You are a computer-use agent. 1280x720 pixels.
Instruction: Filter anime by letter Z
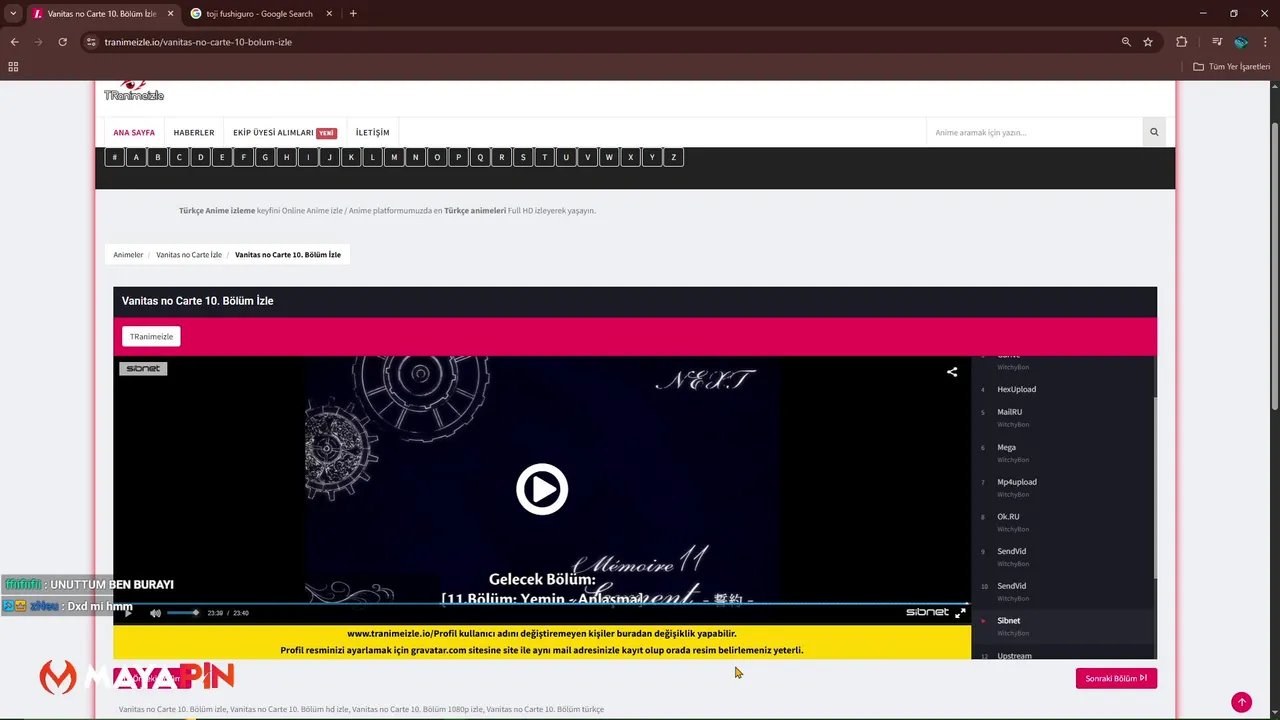(673, 157)
